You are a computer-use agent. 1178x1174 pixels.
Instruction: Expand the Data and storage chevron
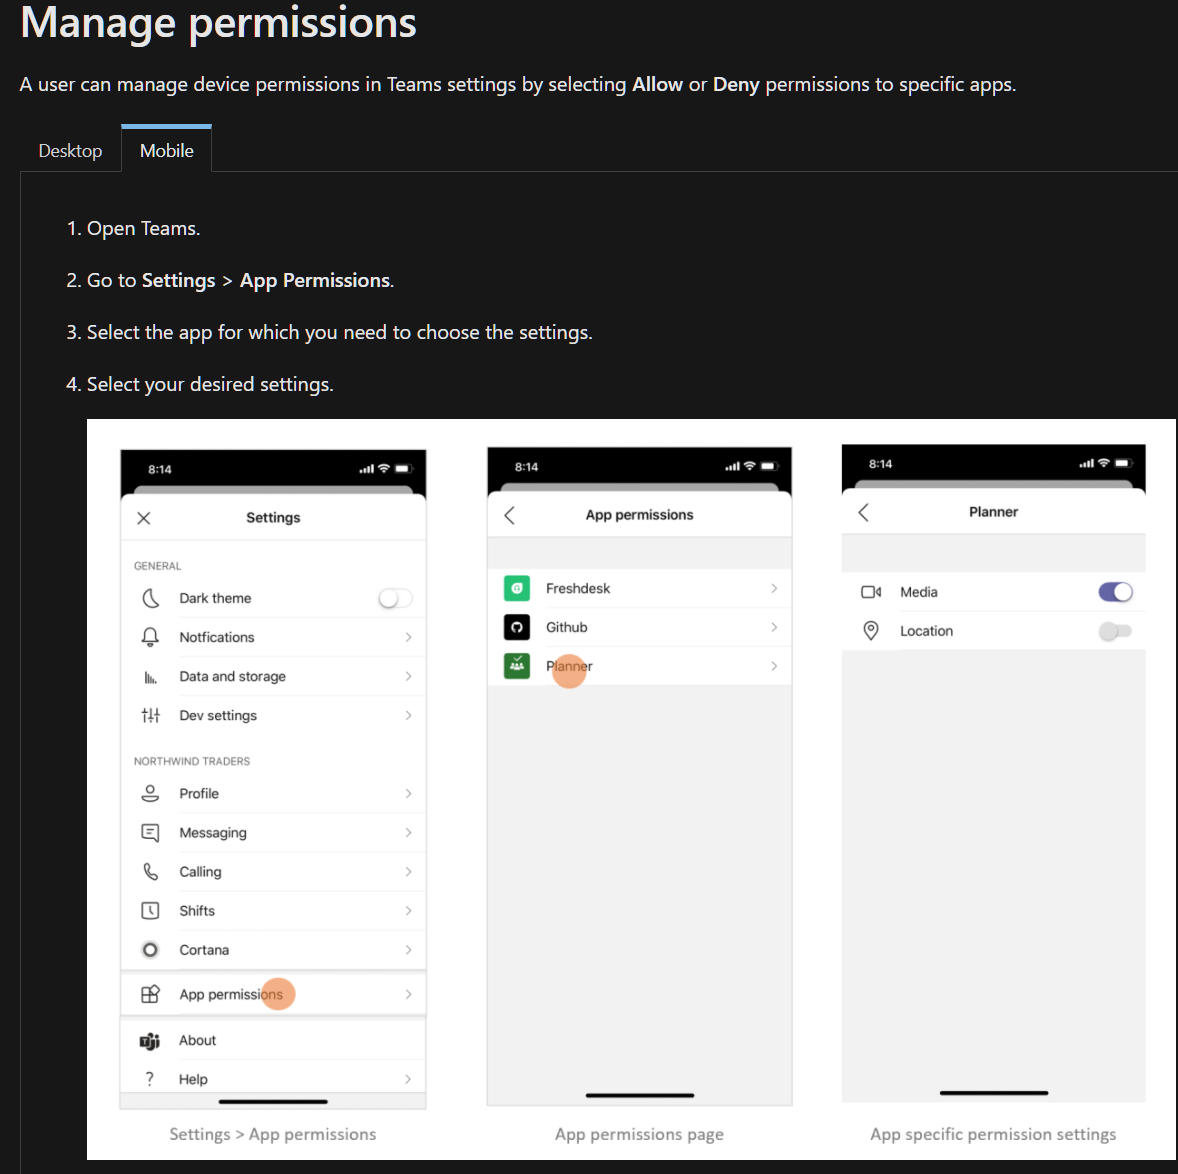click(408, 676)
